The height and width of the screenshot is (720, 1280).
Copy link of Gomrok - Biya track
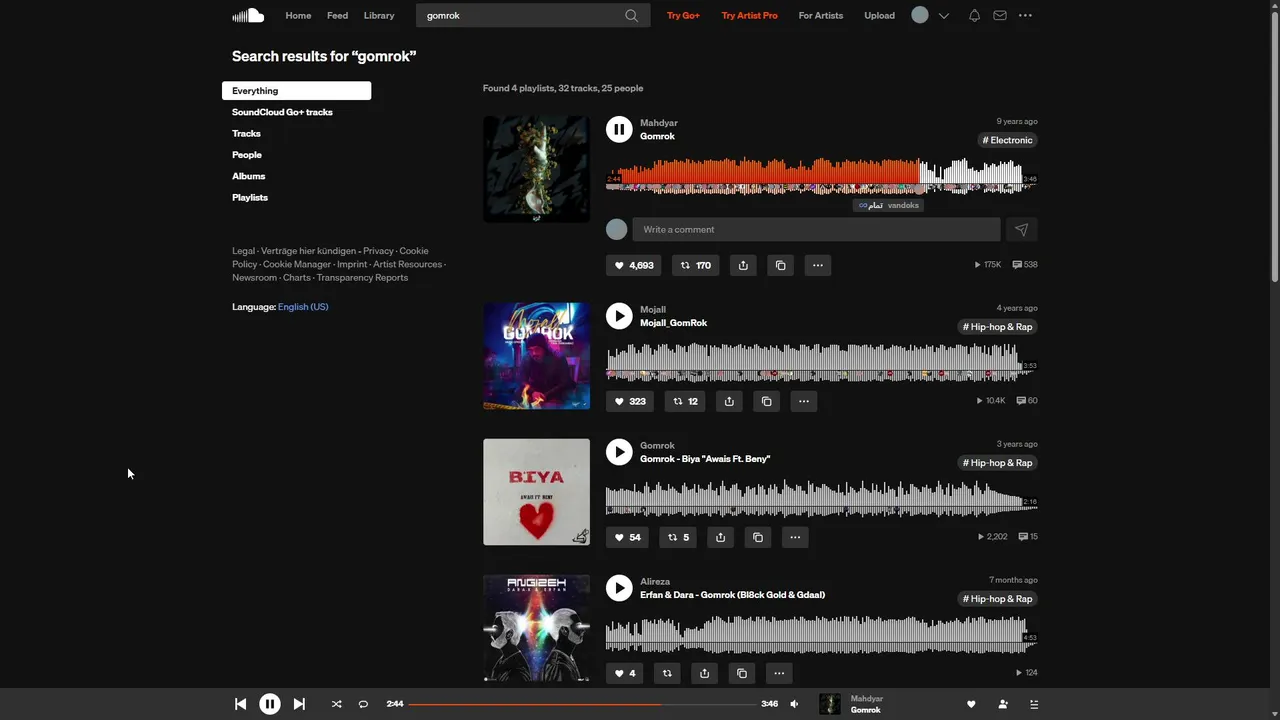point(758,537)
